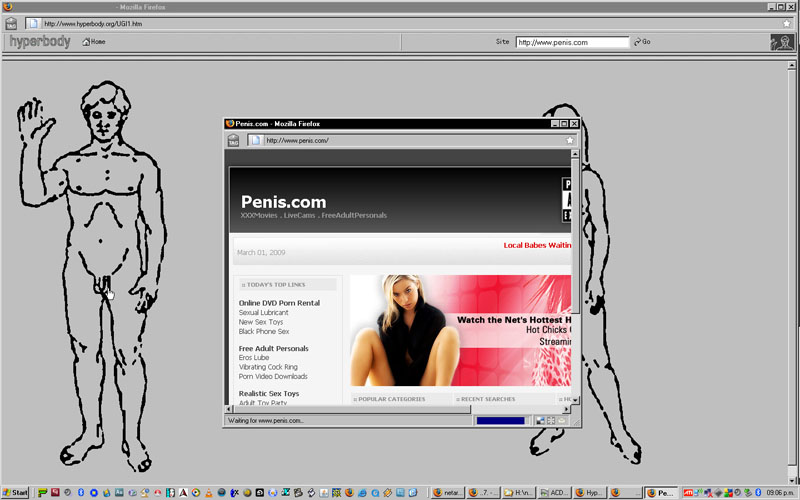Click the TAG icon in the popup window
Viewport: 800px width, 500px height.
(x=233, y=141)
